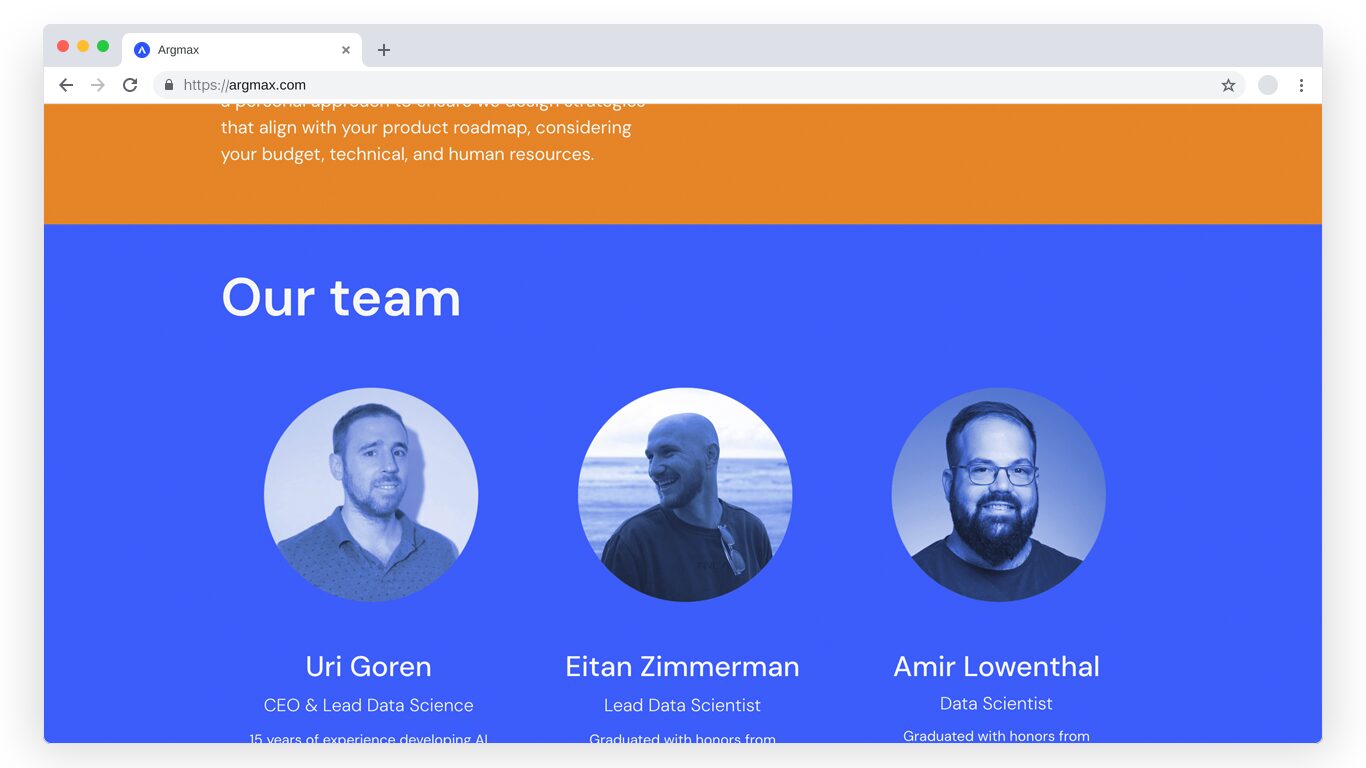Click the padlock site security icon
Image resolution: width=1366 pixels, height=768 pixels.
point(169,85)
